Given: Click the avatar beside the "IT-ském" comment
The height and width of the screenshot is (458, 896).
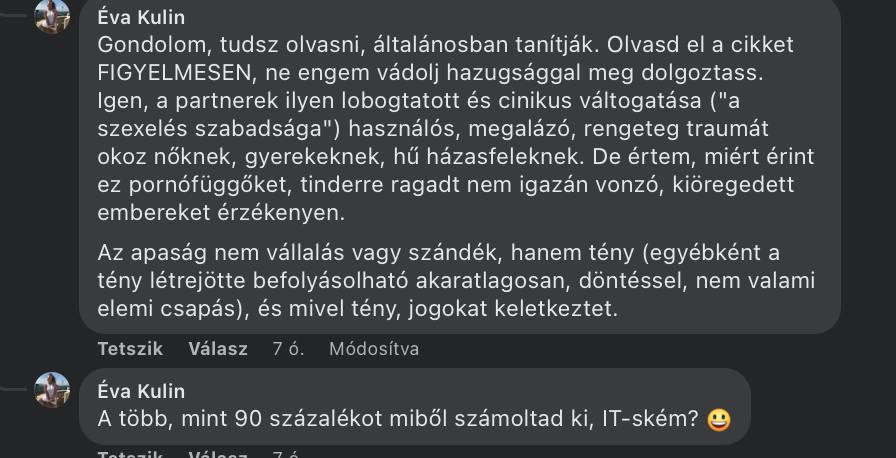Looking at the screenshot, I should pyautogui.click(x=52, y=389).
